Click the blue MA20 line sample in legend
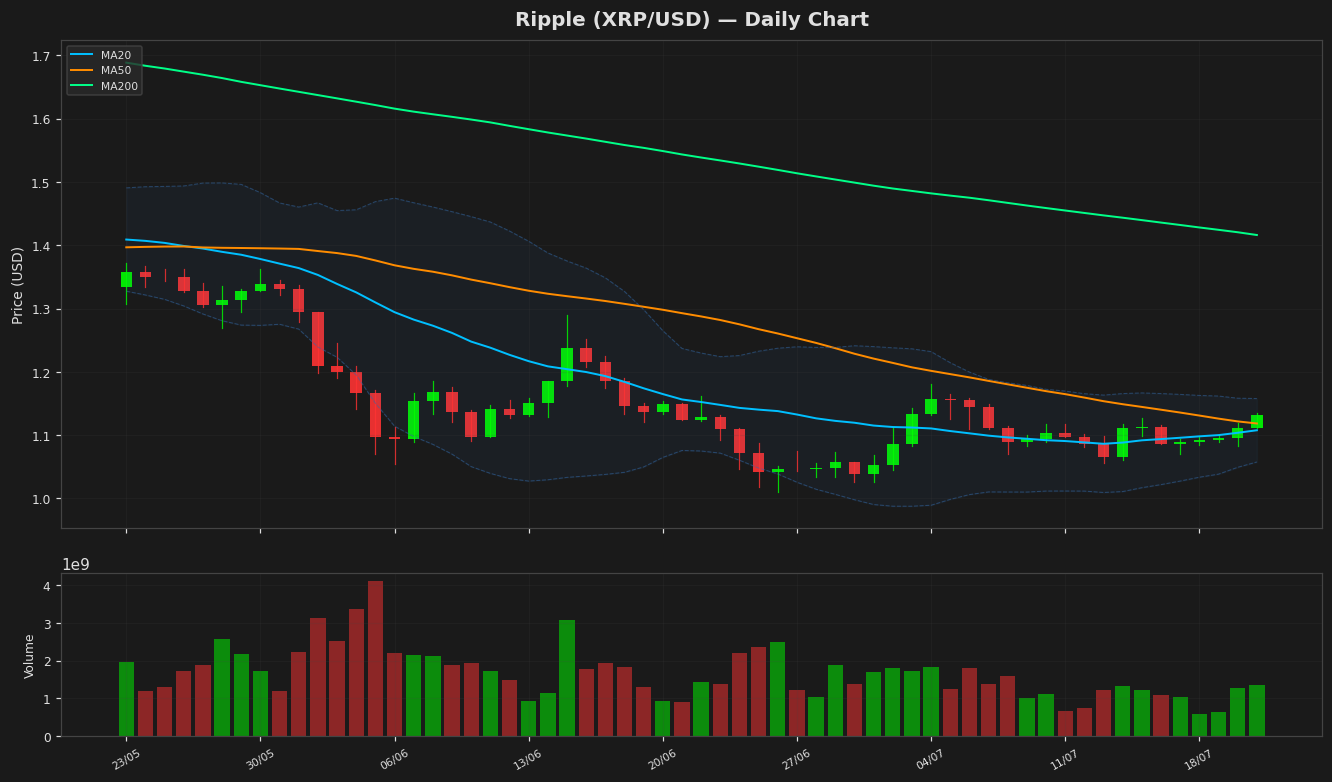The image size is (1332, 782). (83, 56)
